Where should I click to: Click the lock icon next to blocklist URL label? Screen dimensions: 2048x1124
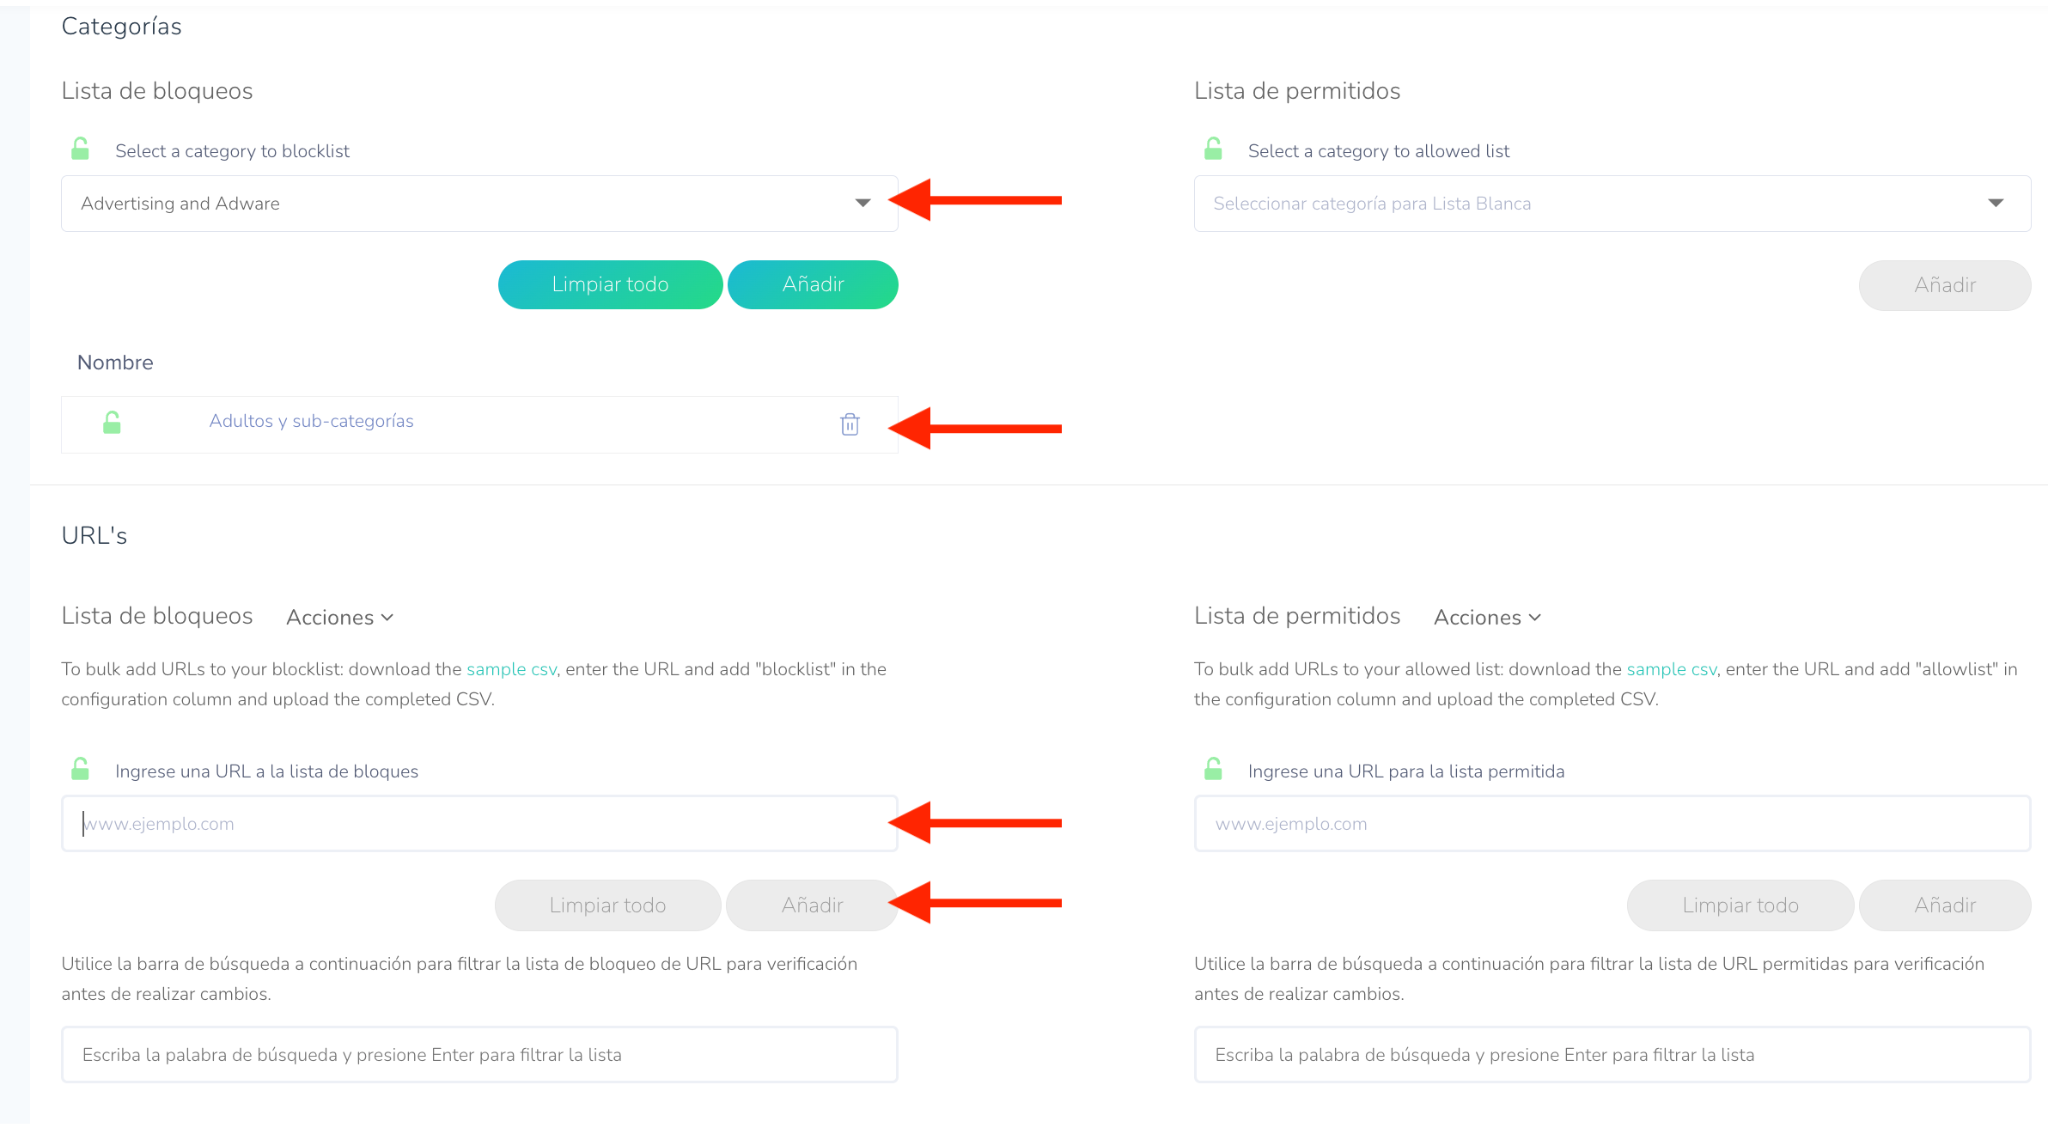tap(80, 770)
